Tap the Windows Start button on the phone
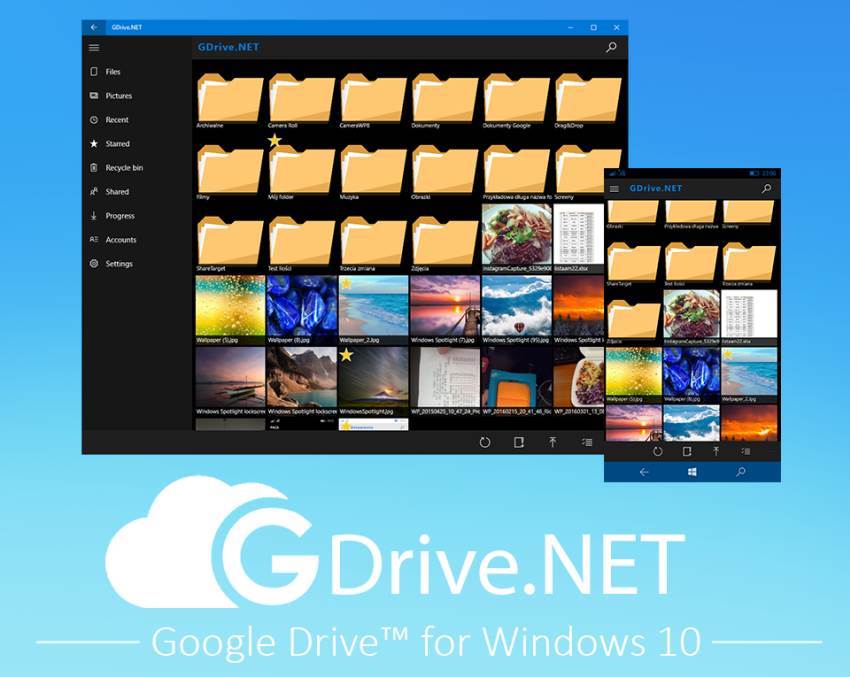 692,471
